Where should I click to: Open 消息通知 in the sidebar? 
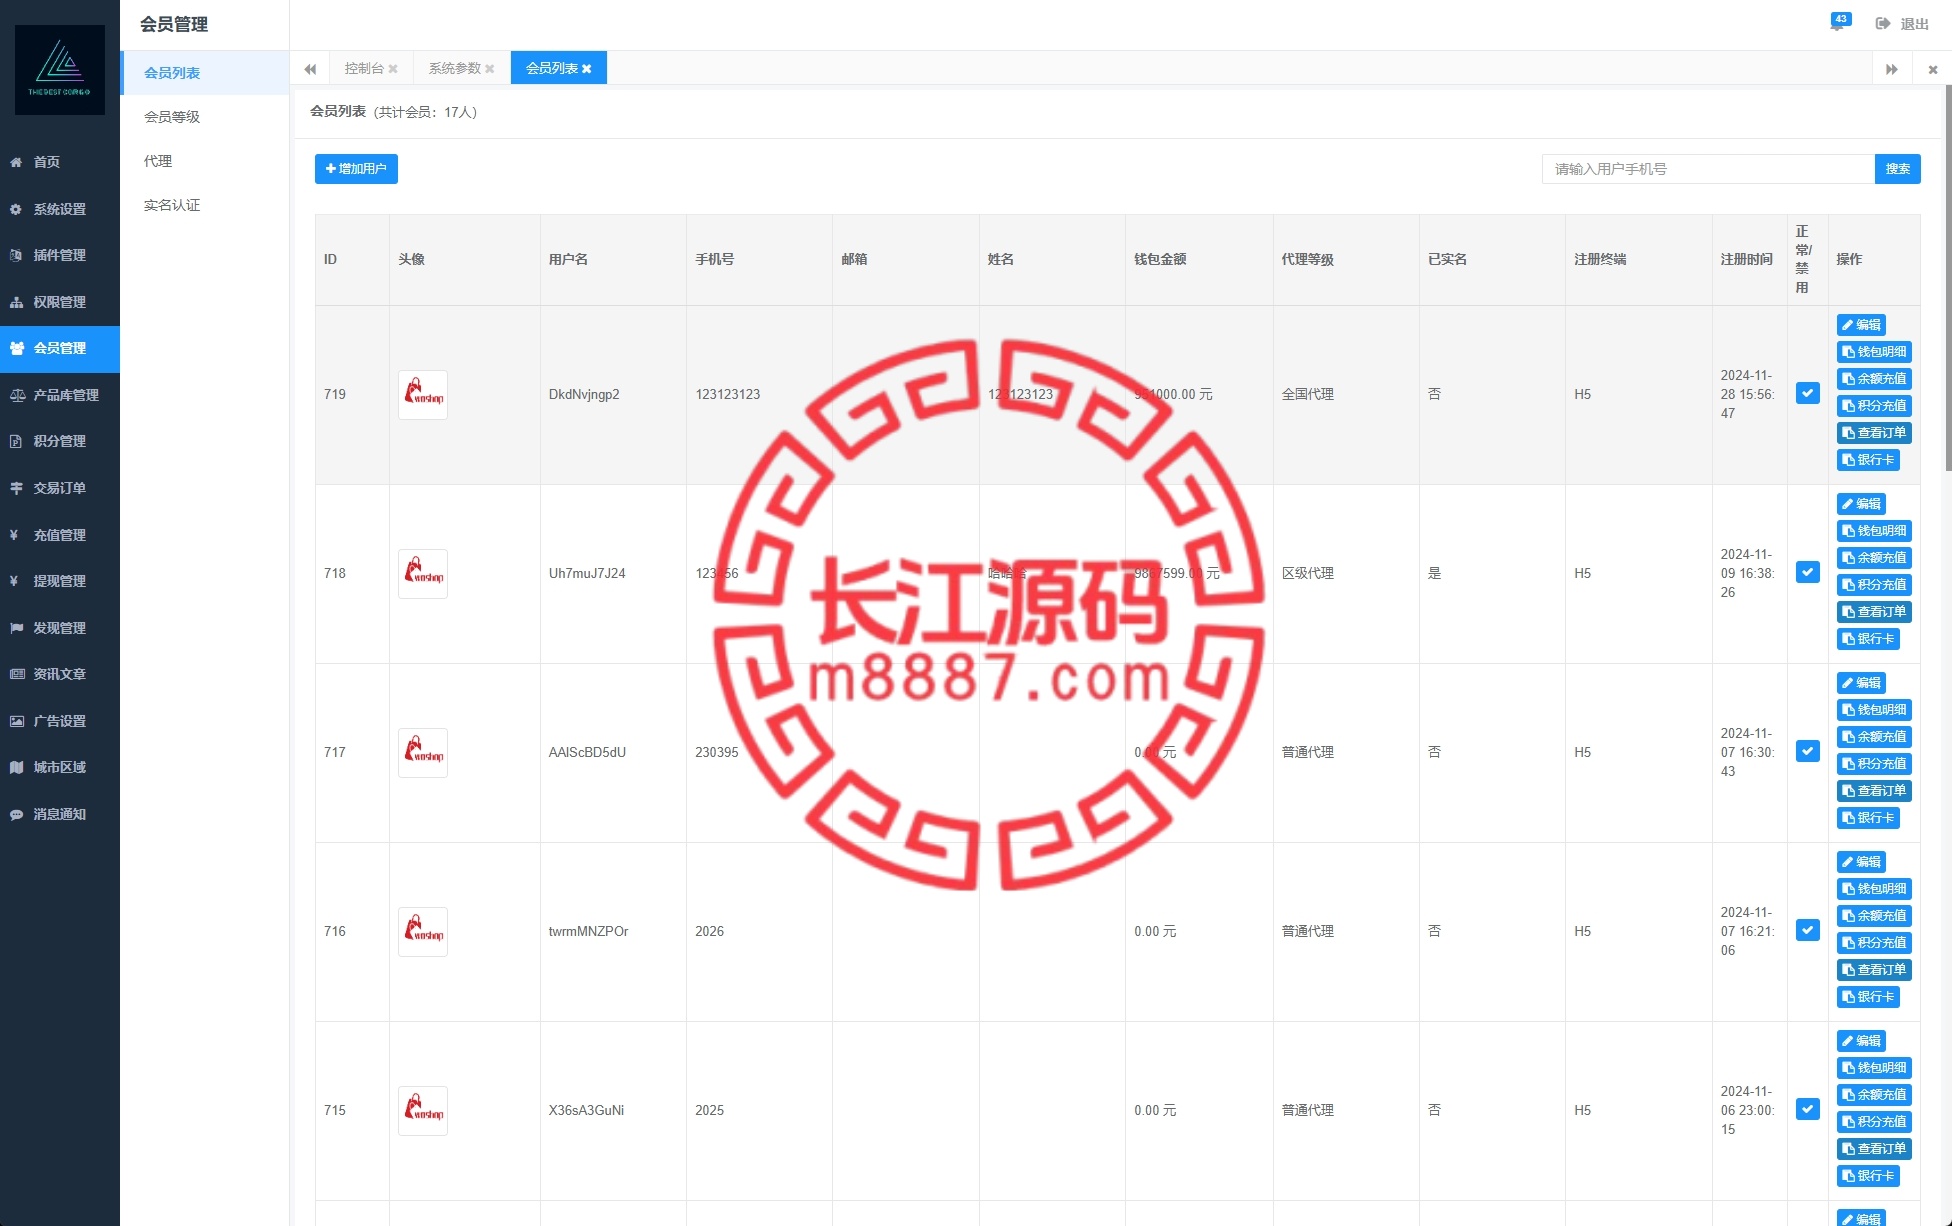coord(60,814)
